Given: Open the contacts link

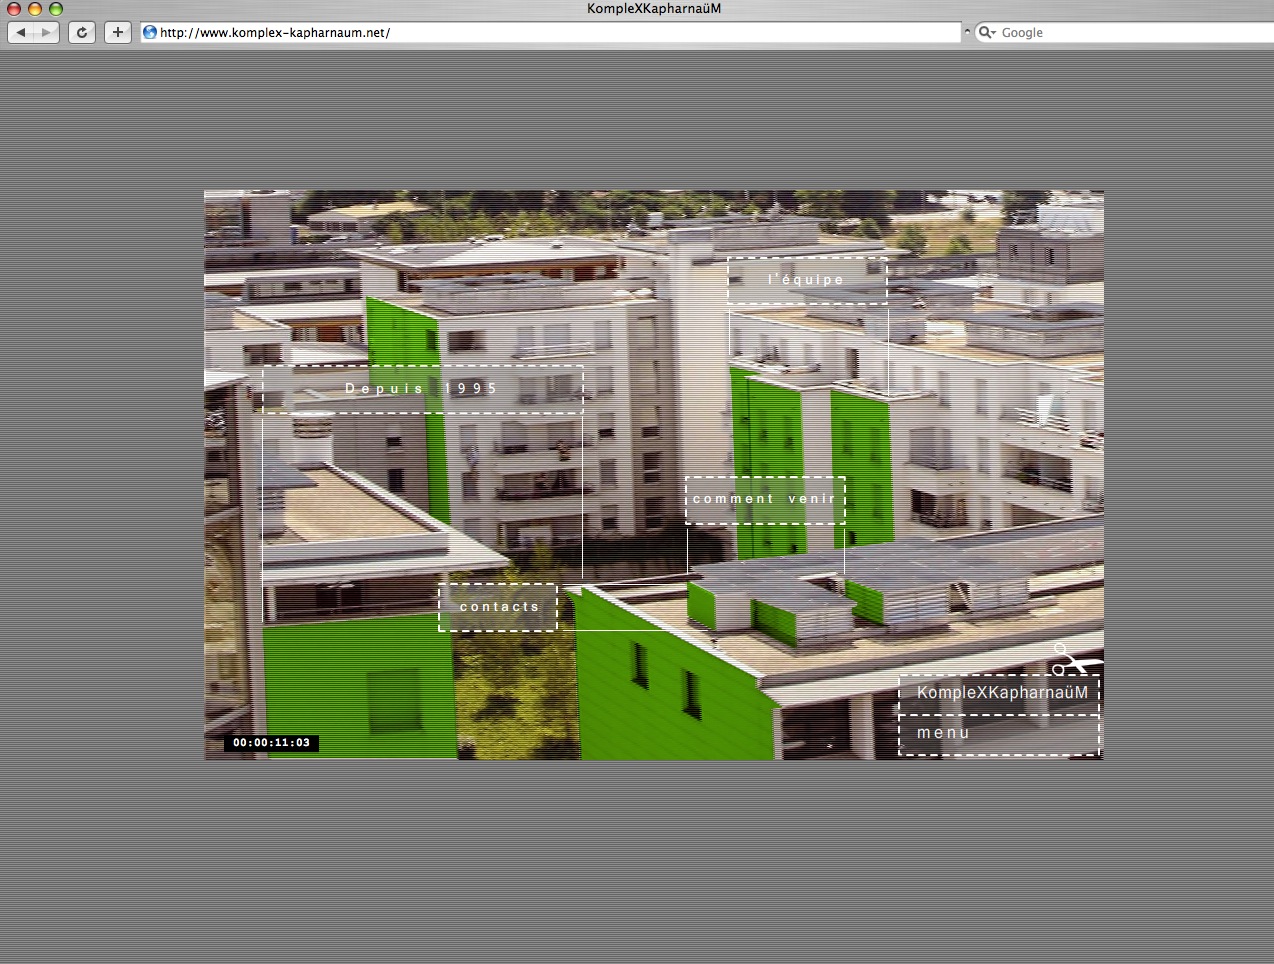Looking at the screenshot, I should pos(498,607).
